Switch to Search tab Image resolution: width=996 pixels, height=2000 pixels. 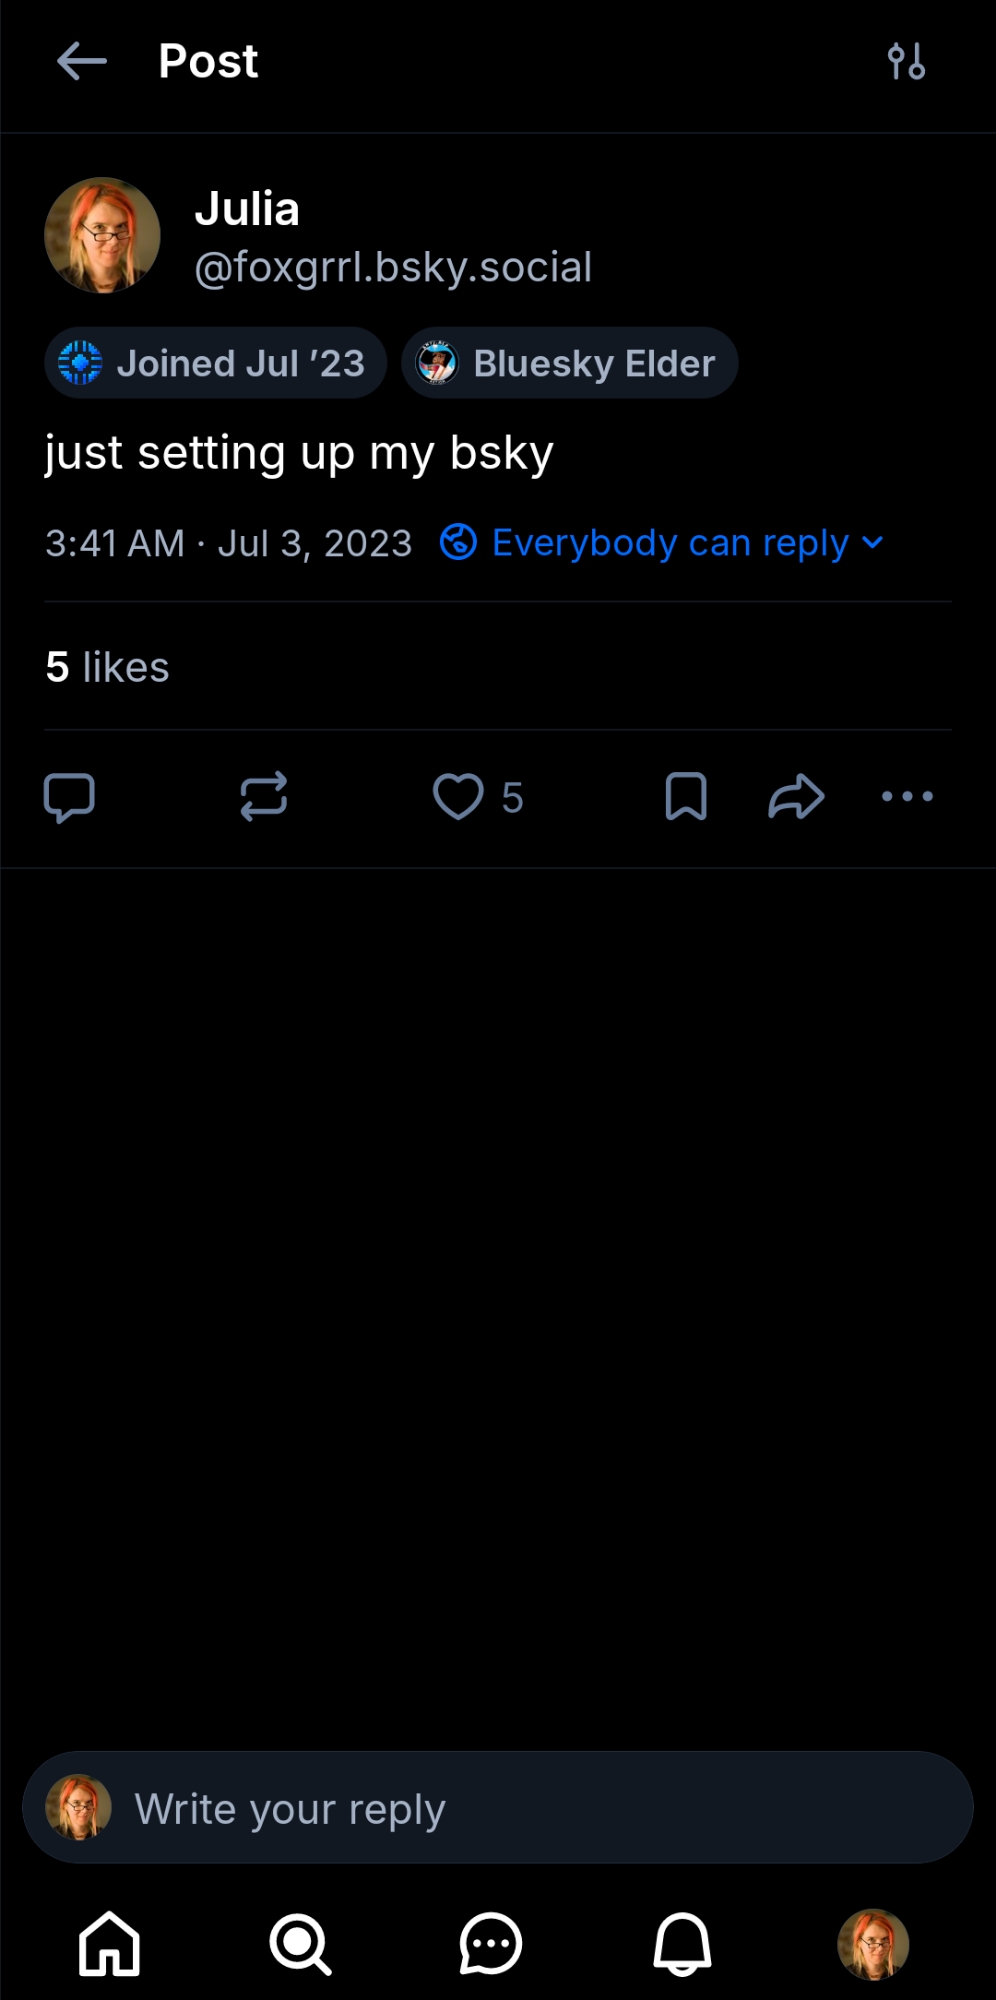pos(300,1944)
